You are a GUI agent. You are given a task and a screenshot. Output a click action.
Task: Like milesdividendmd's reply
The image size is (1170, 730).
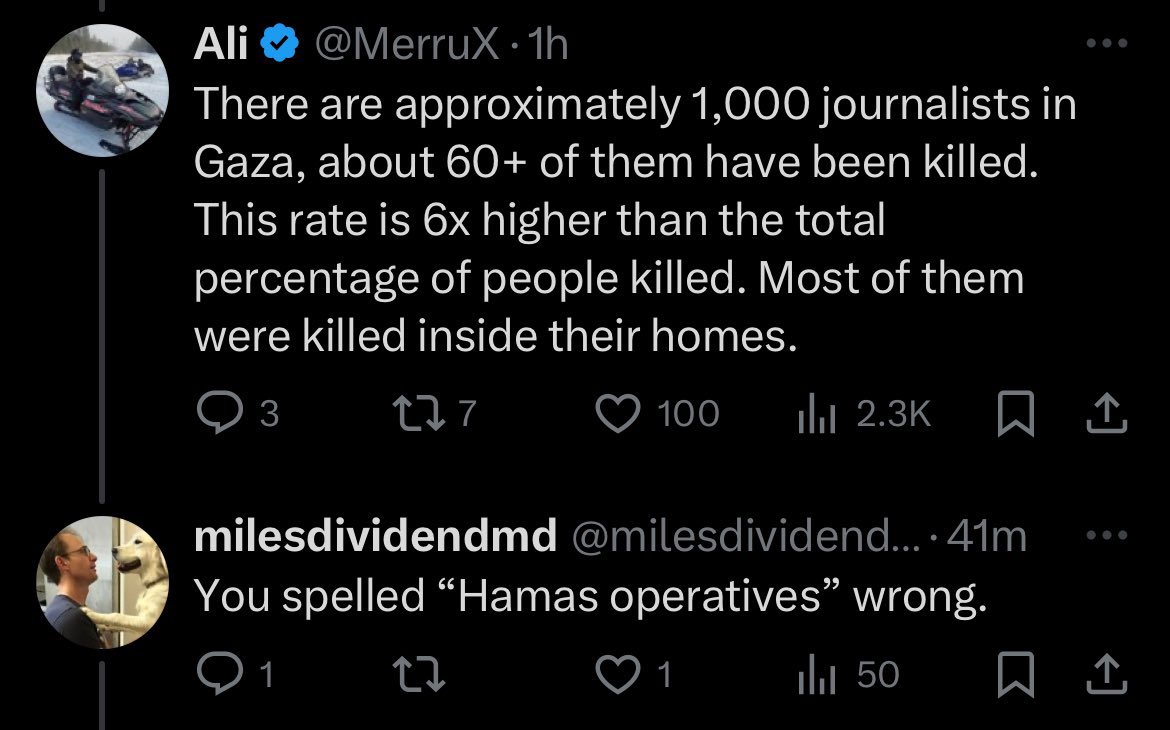click(619, 674)
